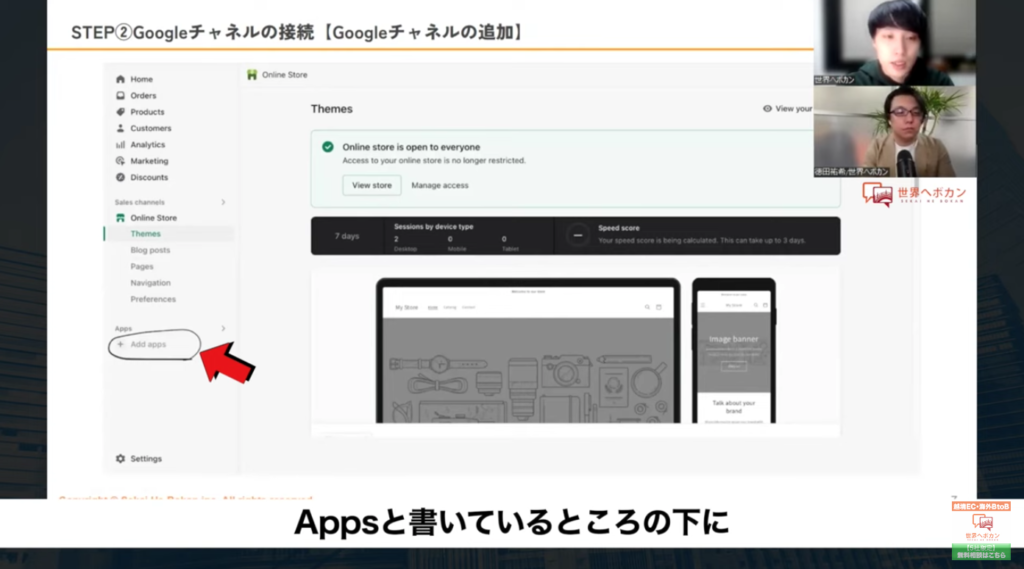Click the eye icon next to View your

tap(767, 108)
